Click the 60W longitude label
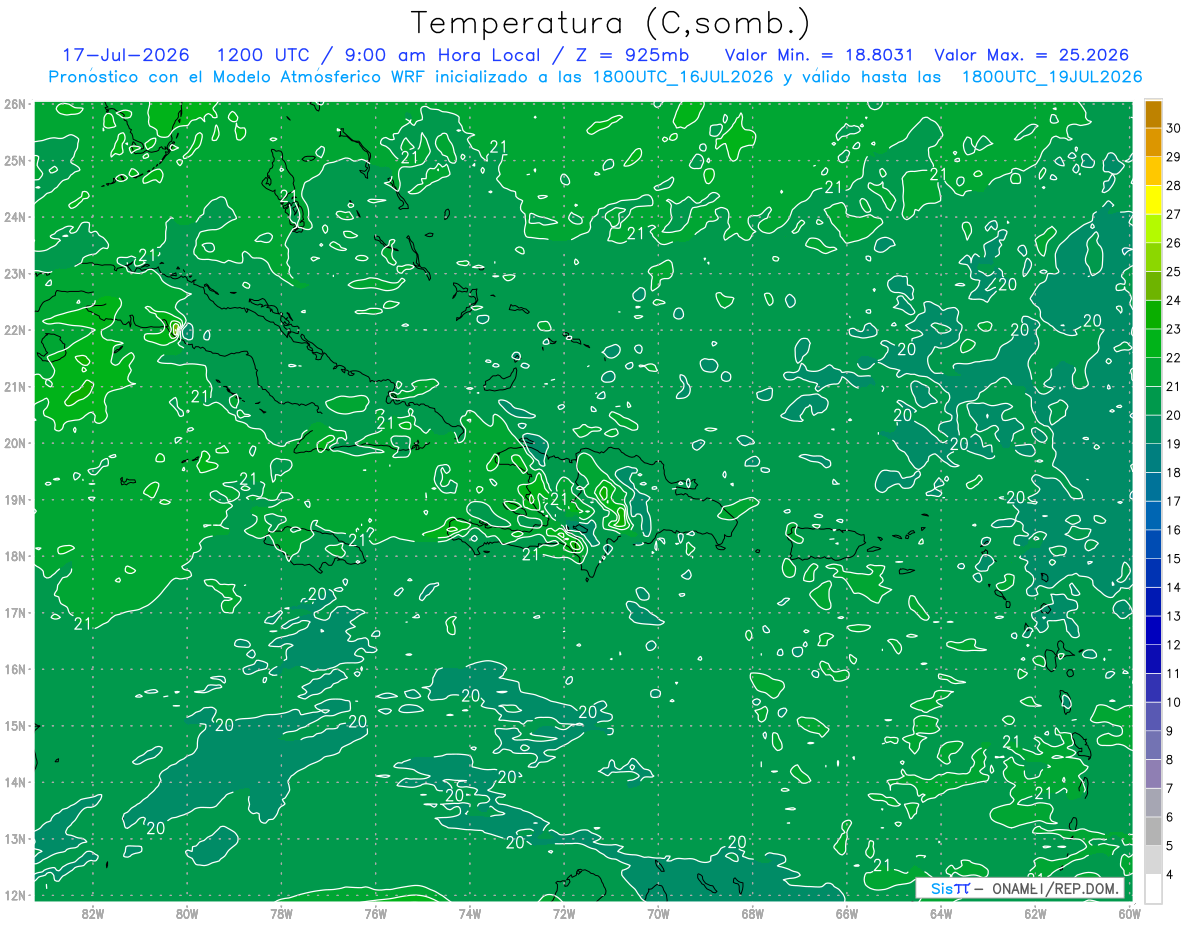The image size is (1200, 927). (x=1129, y=914)
